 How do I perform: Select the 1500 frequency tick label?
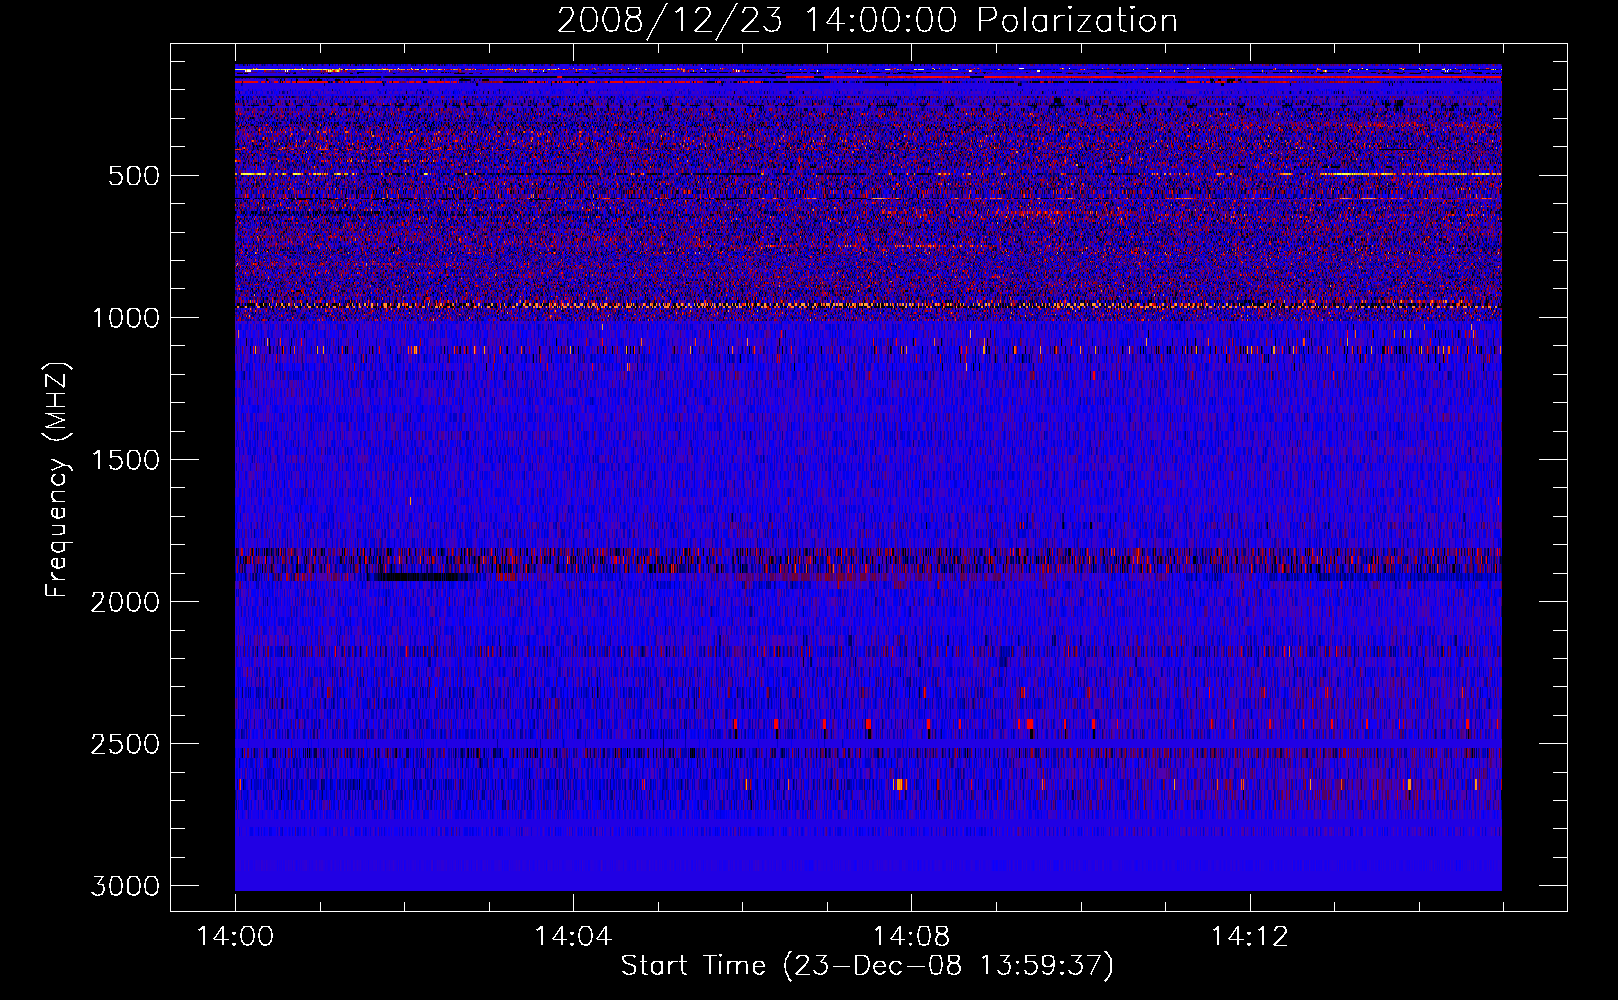125,460
